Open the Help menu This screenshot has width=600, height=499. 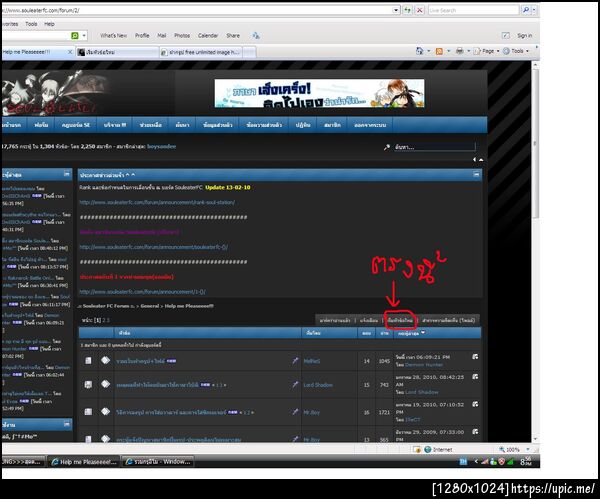point(49,24)
